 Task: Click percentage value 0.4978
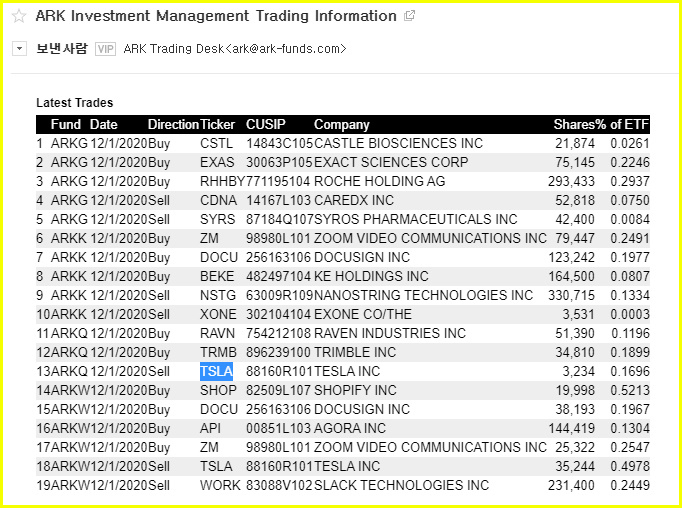coord(630,467)
